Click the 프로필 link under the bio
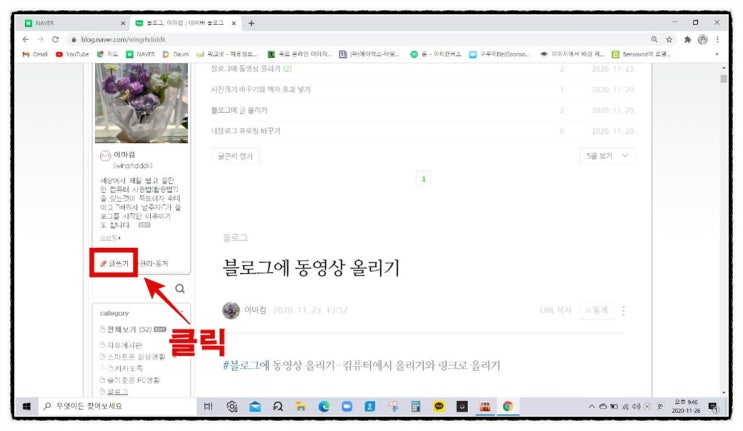This screenshot has width=743, height=431. tap(110, 238)
